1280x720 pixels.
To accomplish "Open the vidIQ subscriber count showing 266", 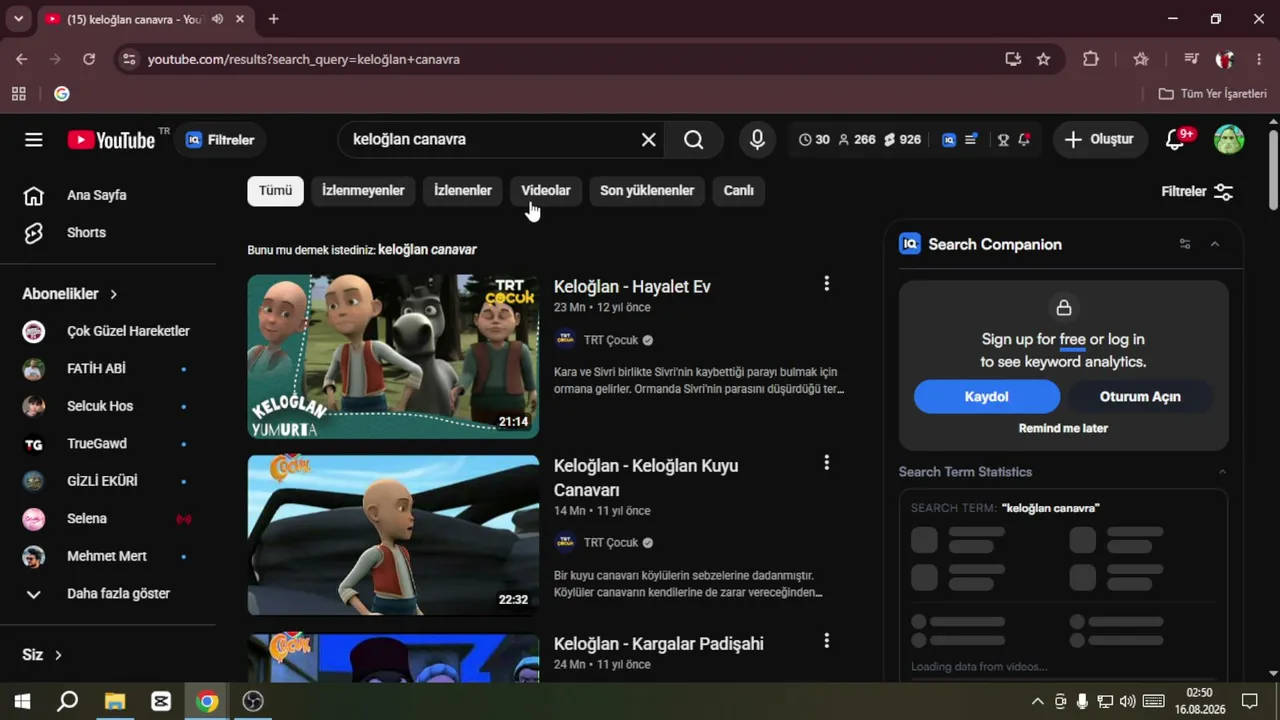I will point(857,140).
